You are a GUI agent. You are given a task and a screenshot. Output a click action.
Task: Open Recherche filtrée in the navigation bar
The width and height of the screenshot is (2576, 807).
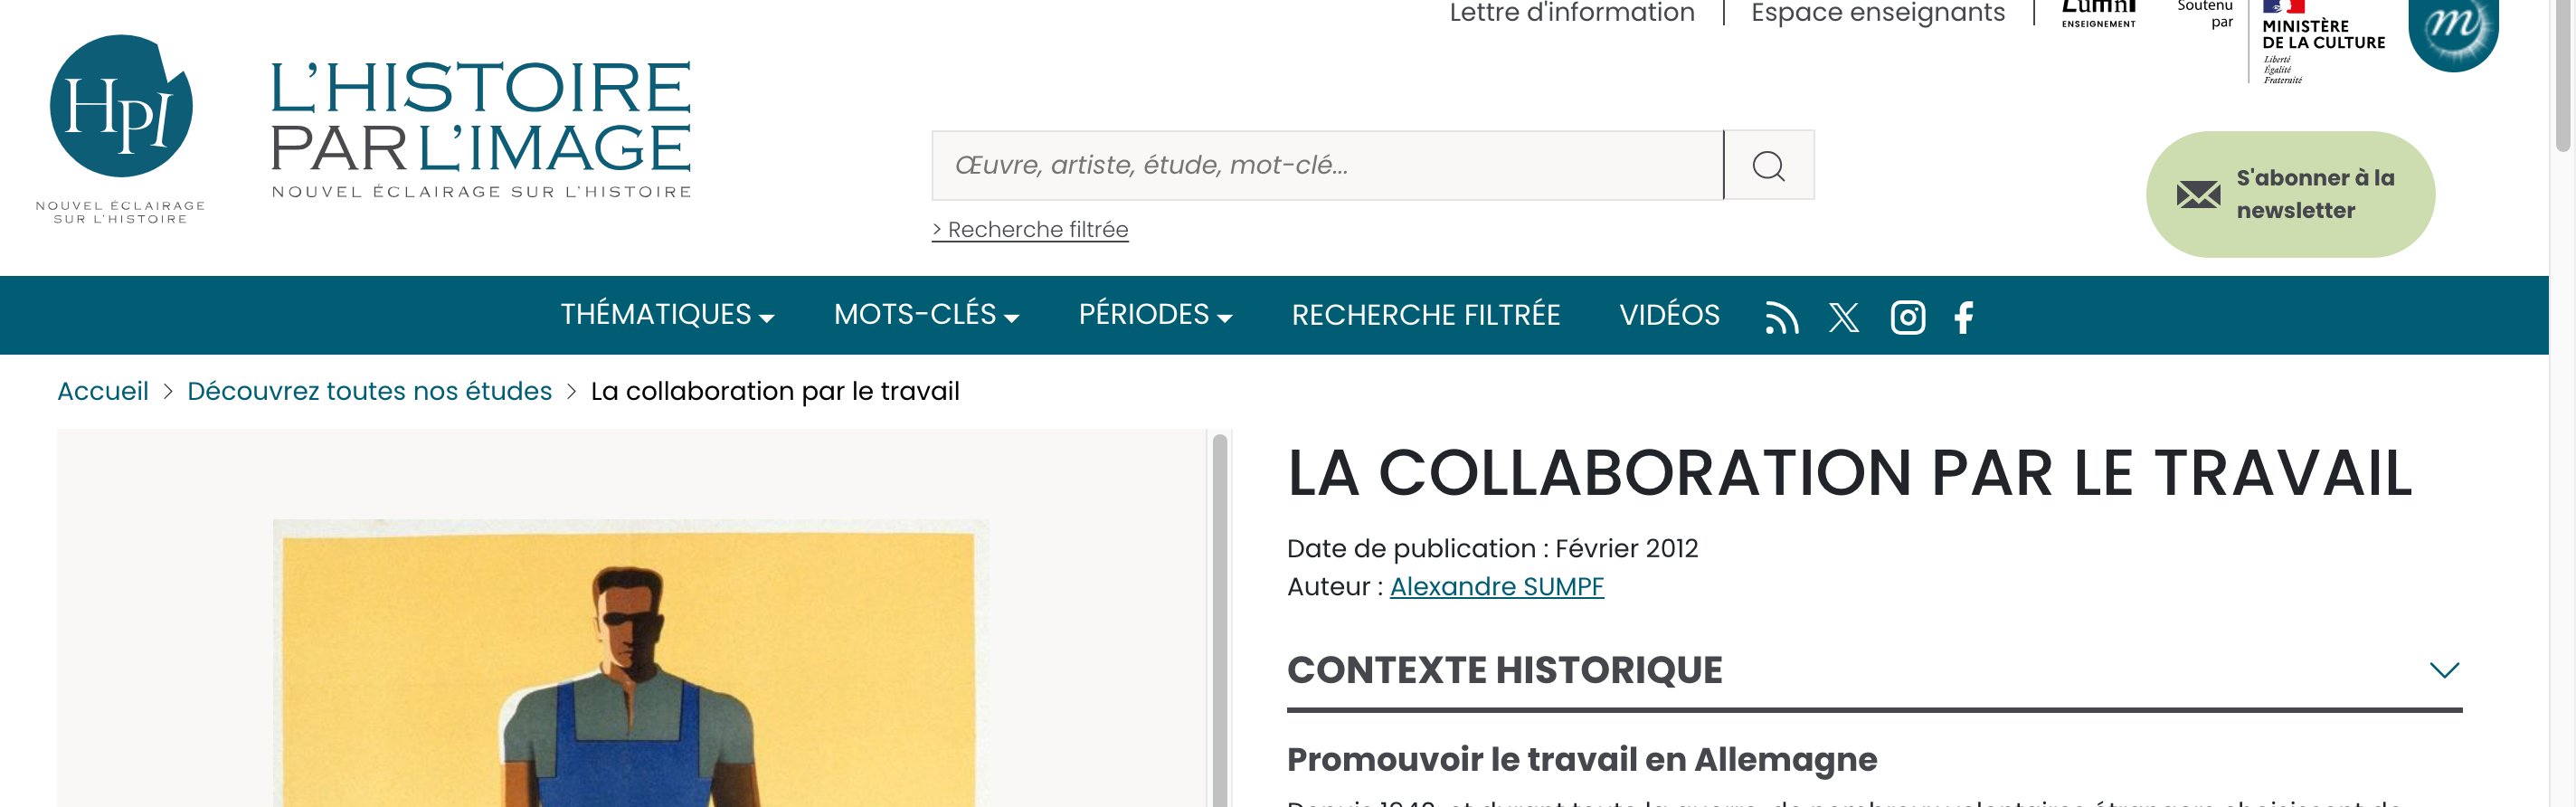1425,315
